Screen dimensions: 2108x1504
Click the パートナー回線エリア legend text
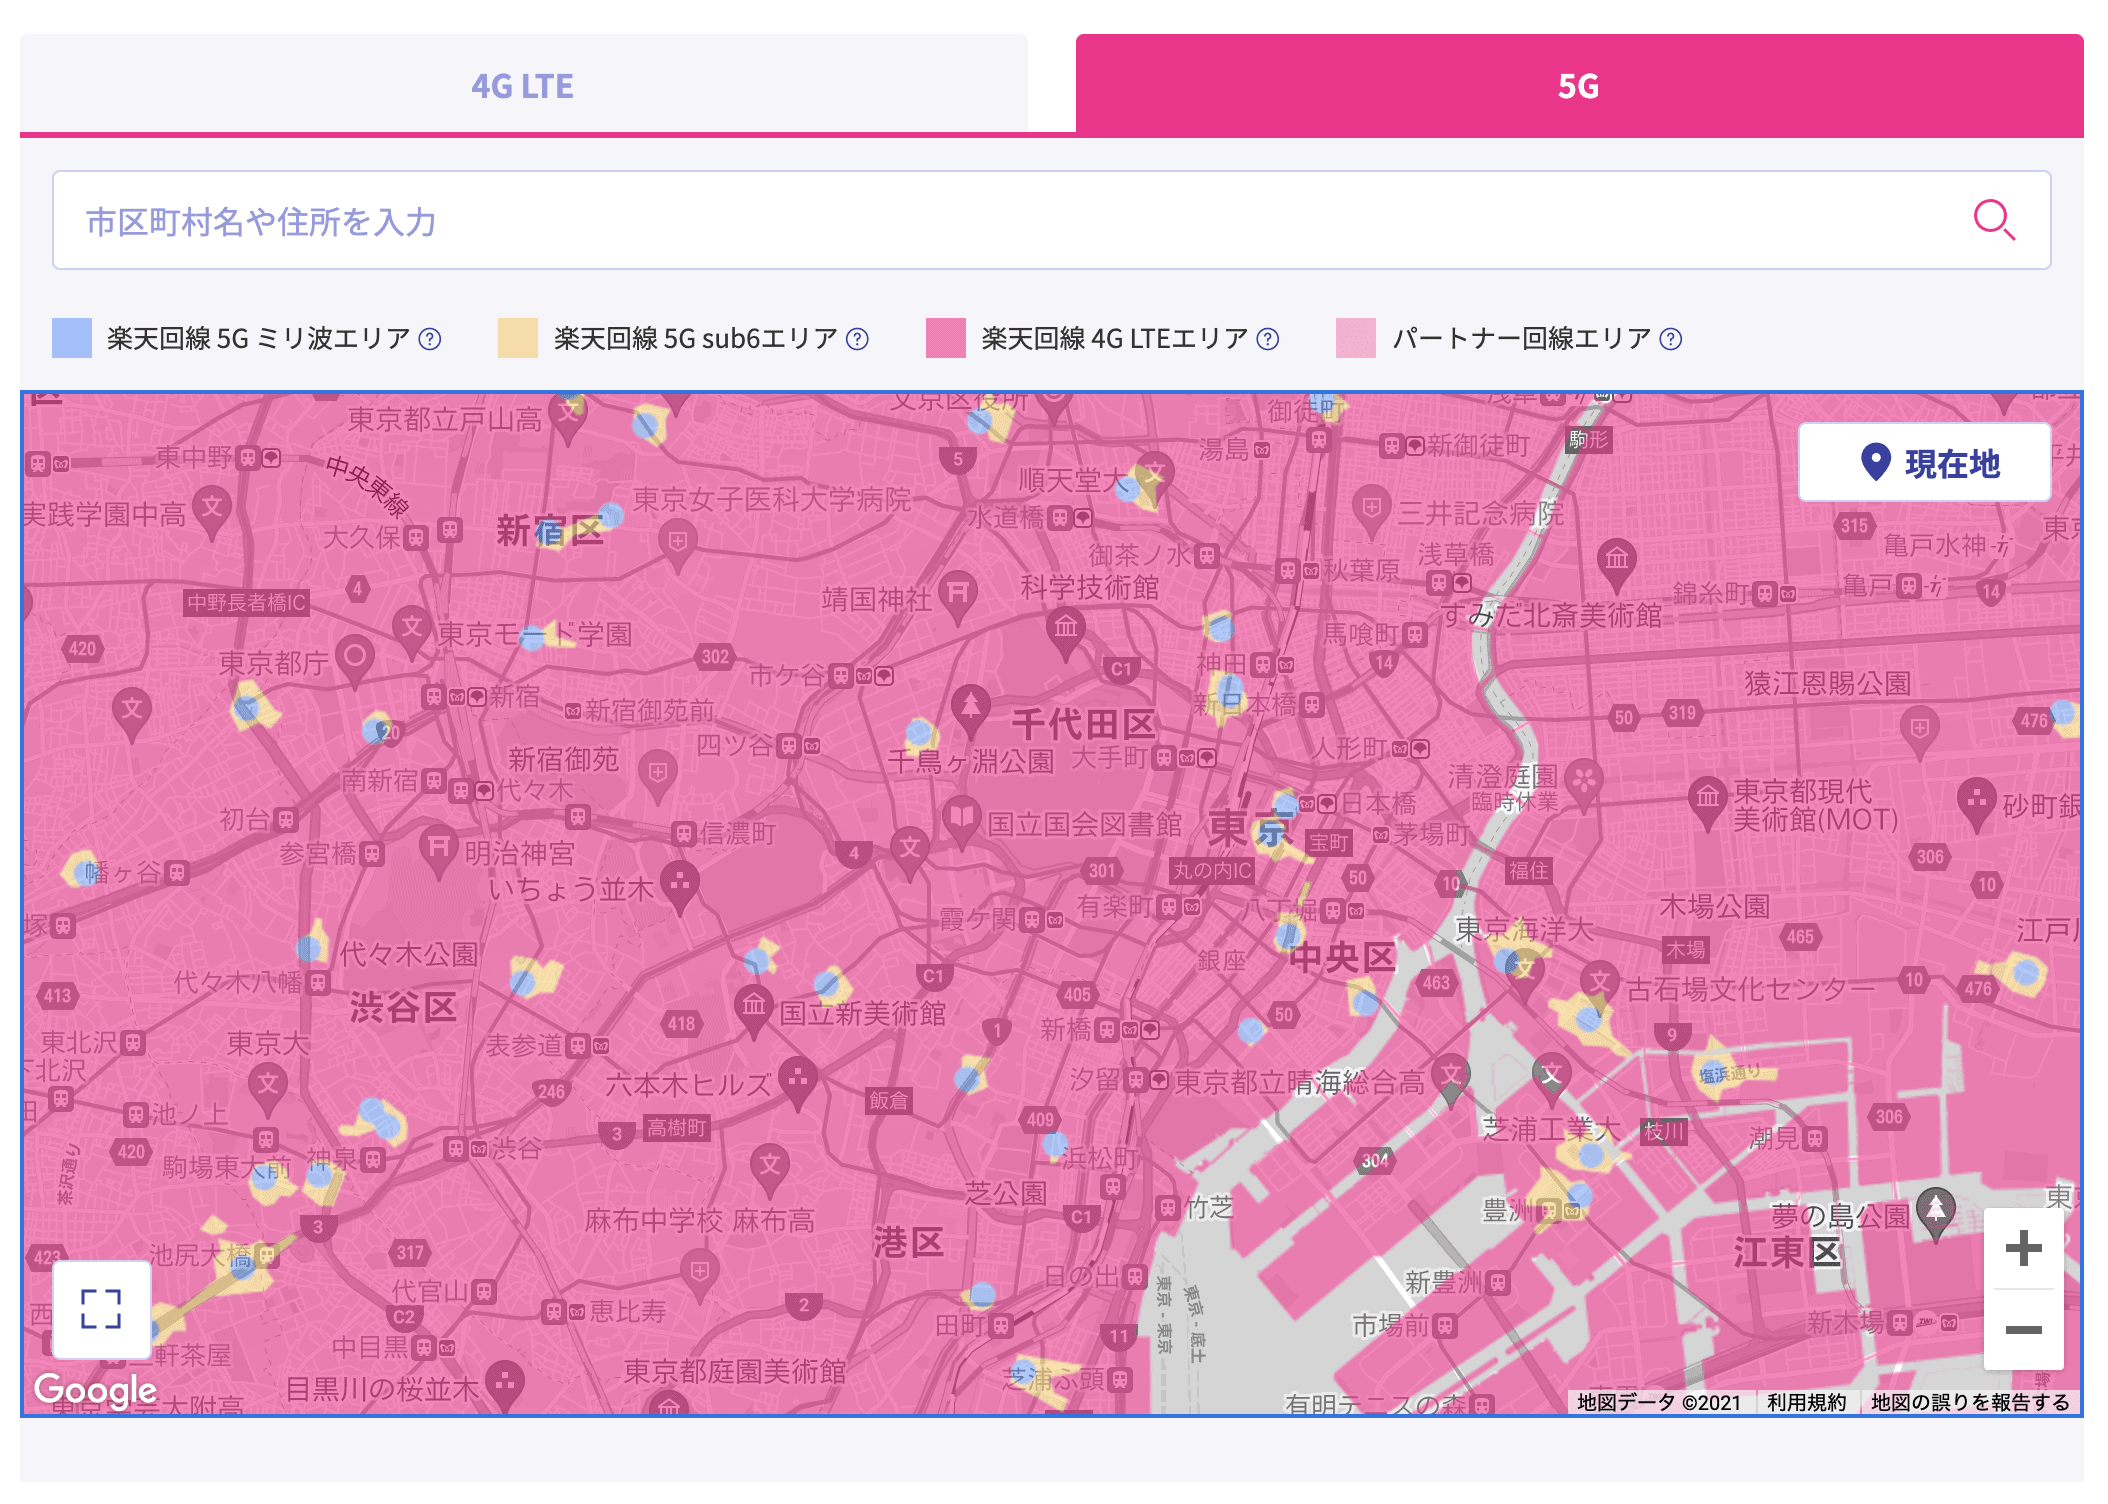pyautogui.click(x=1521, y=339)
